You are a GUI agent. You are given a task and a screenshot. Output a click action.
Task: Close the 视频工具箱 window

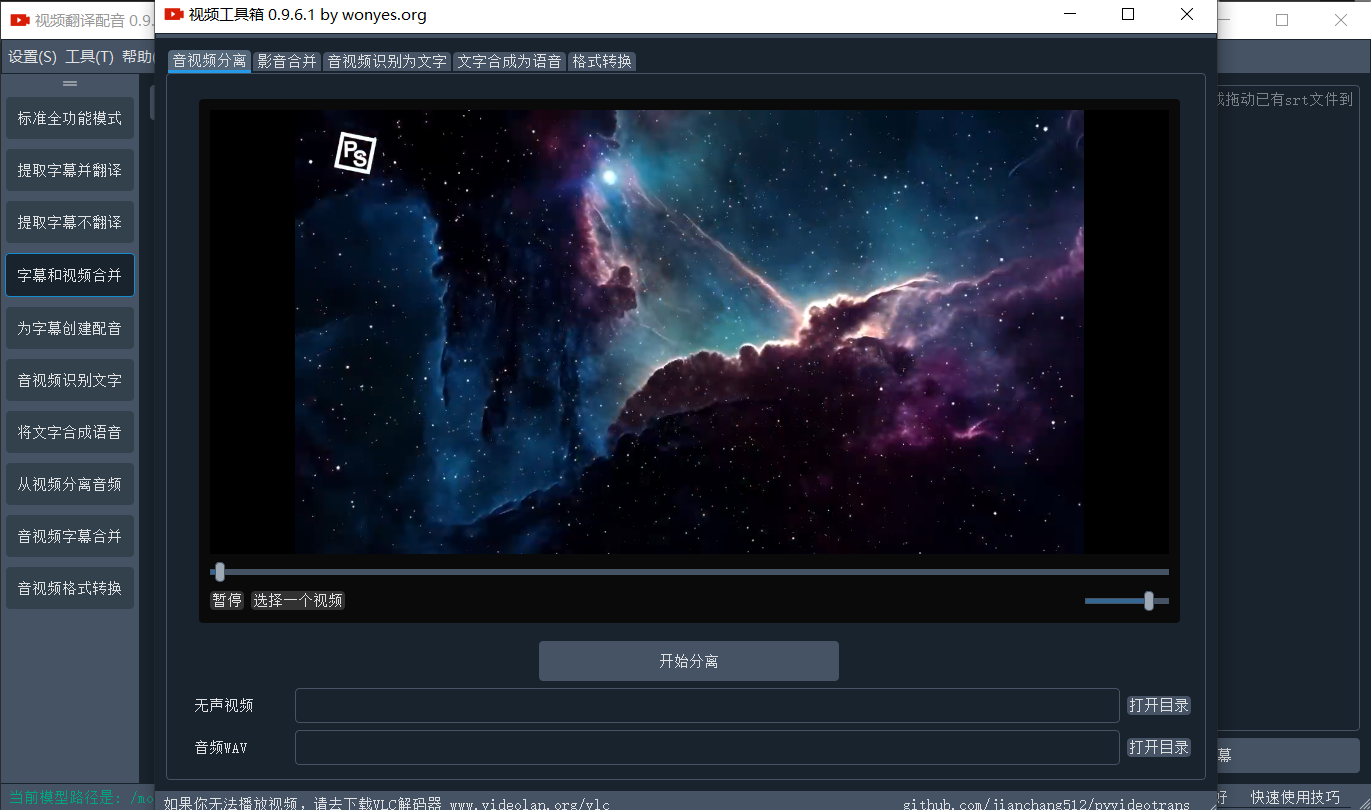1187,14
